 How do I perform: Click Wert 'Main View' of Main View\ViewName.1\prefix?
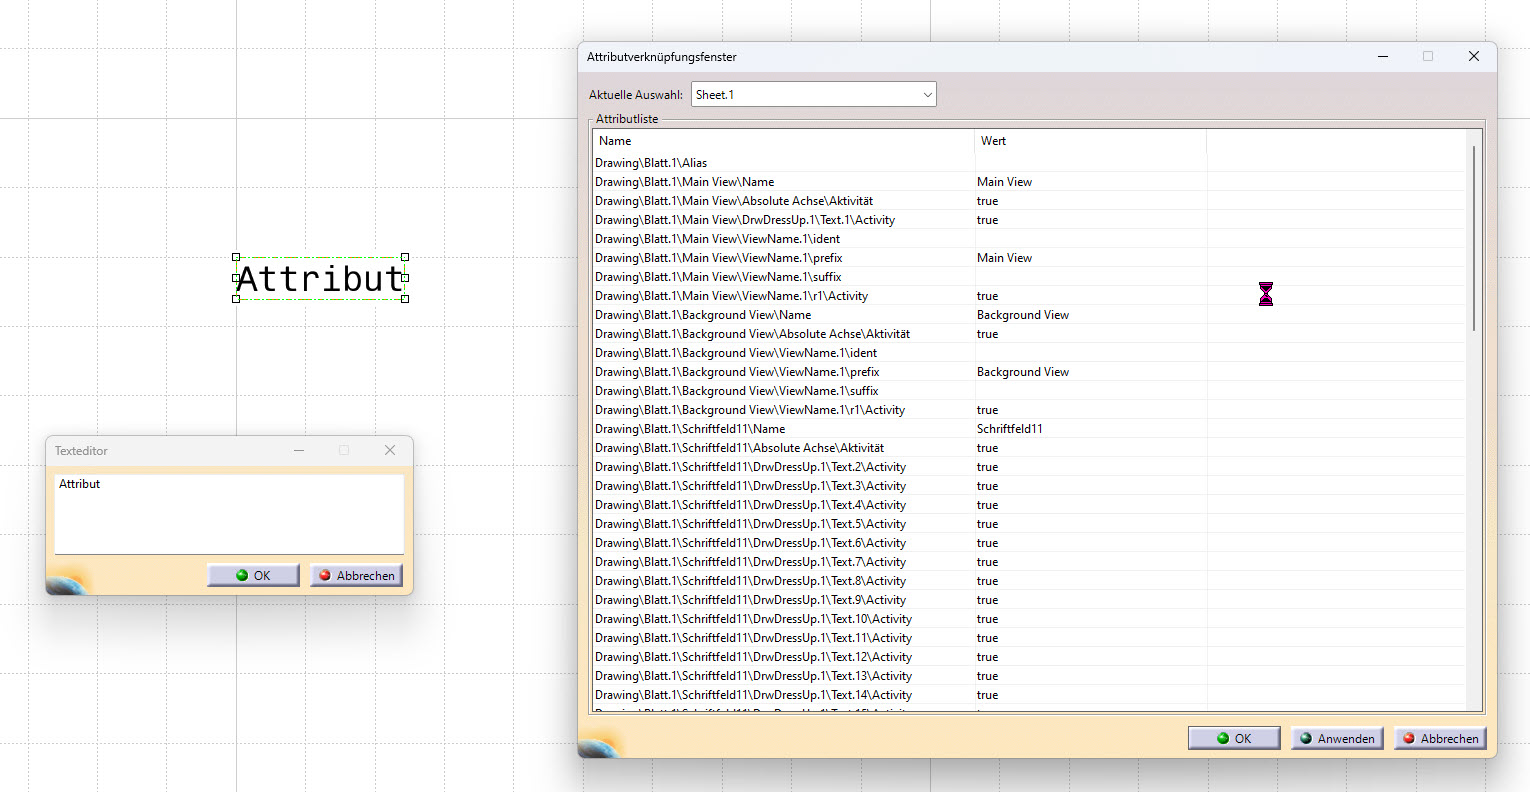(1004, 258)
